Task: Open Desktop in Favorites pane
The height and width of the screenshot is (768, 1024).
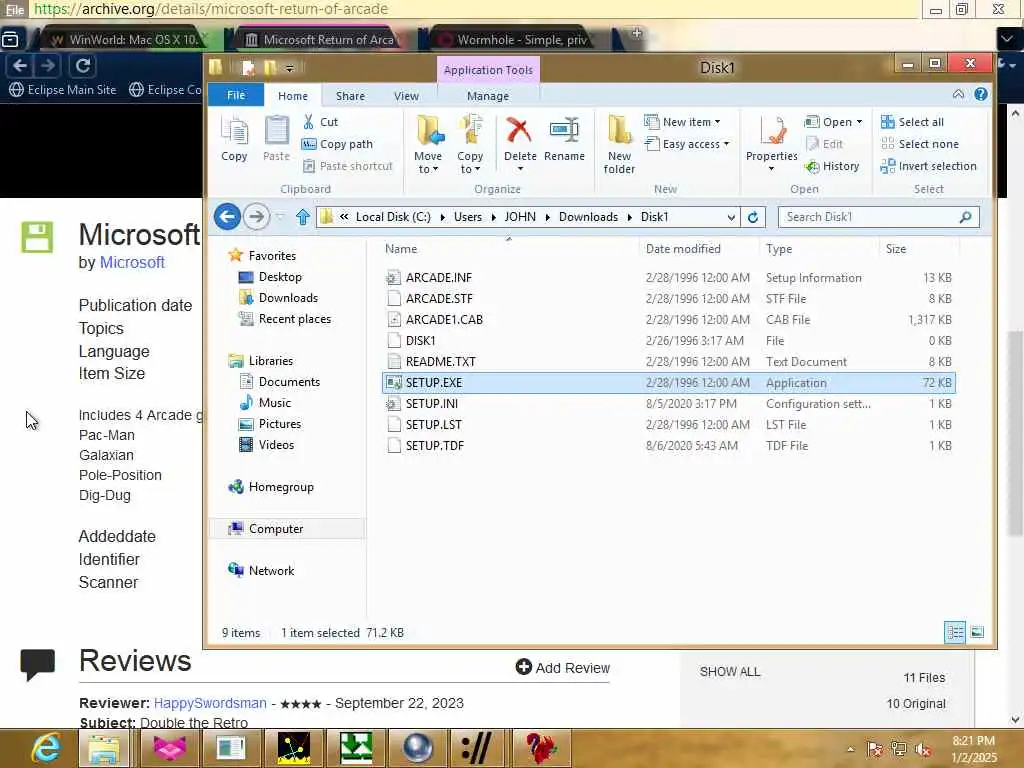Action: coord(280,277)
